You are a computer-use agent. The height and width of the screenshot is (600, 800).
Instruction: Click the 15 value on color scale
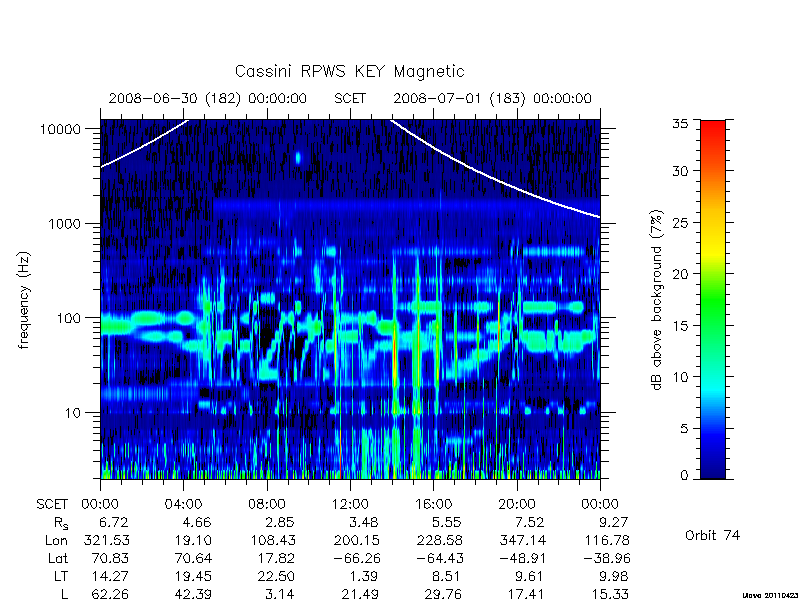(680, 326)
